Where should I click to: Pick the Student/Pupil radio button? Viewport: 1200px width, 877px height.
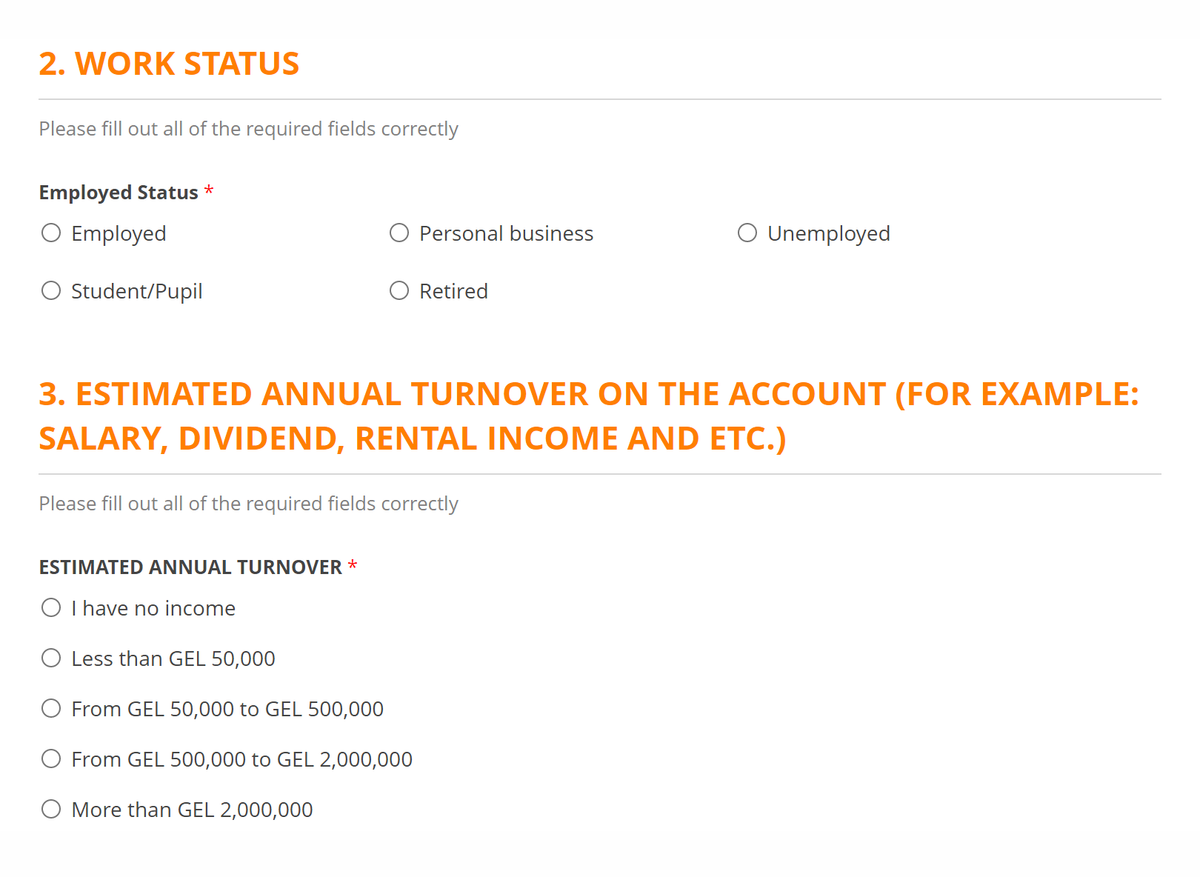[x=51, y=292]
